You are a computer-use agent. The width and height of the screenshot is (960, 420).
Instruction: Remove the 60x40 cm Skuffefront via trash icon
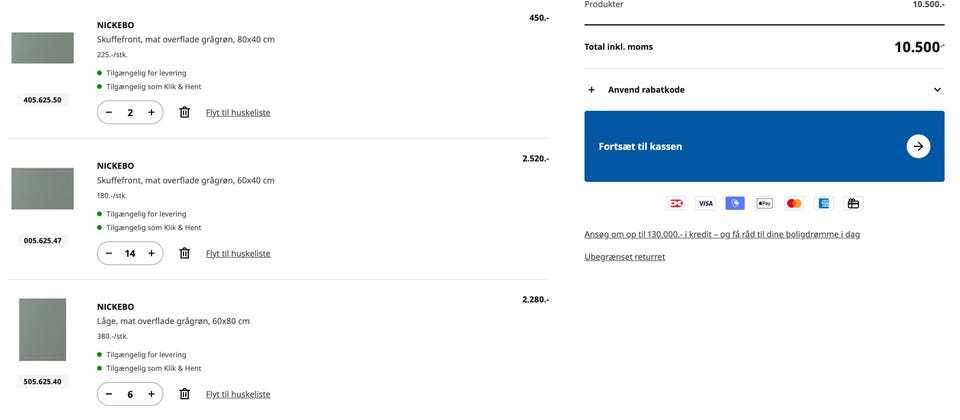click(184, 254)
